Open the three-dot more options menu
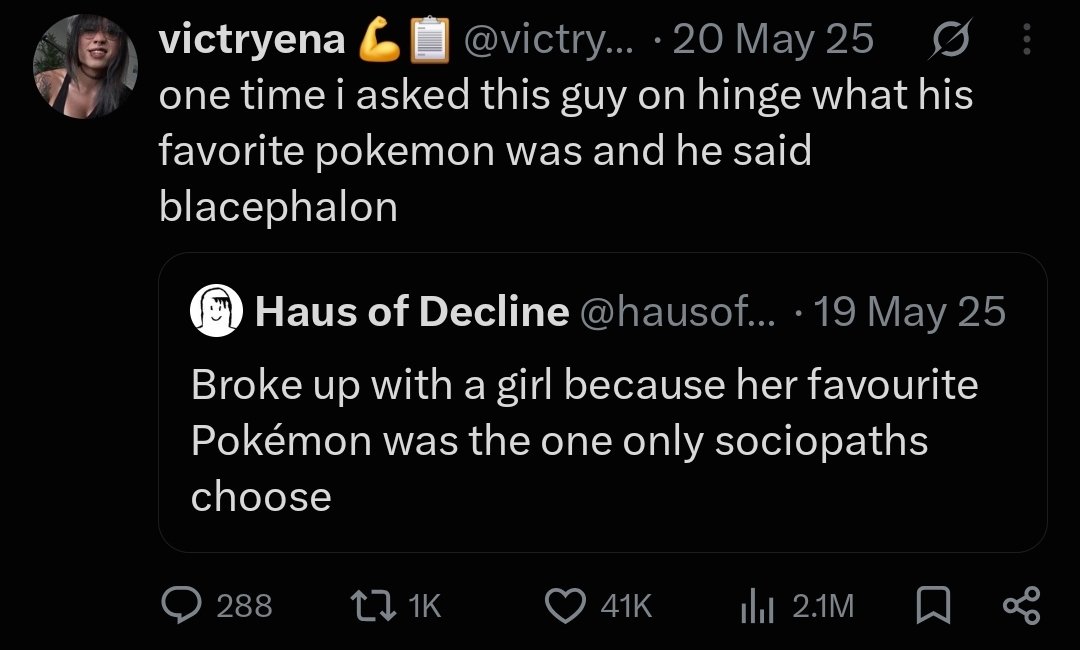The image size is (1080, 650). pos(1026,39)
